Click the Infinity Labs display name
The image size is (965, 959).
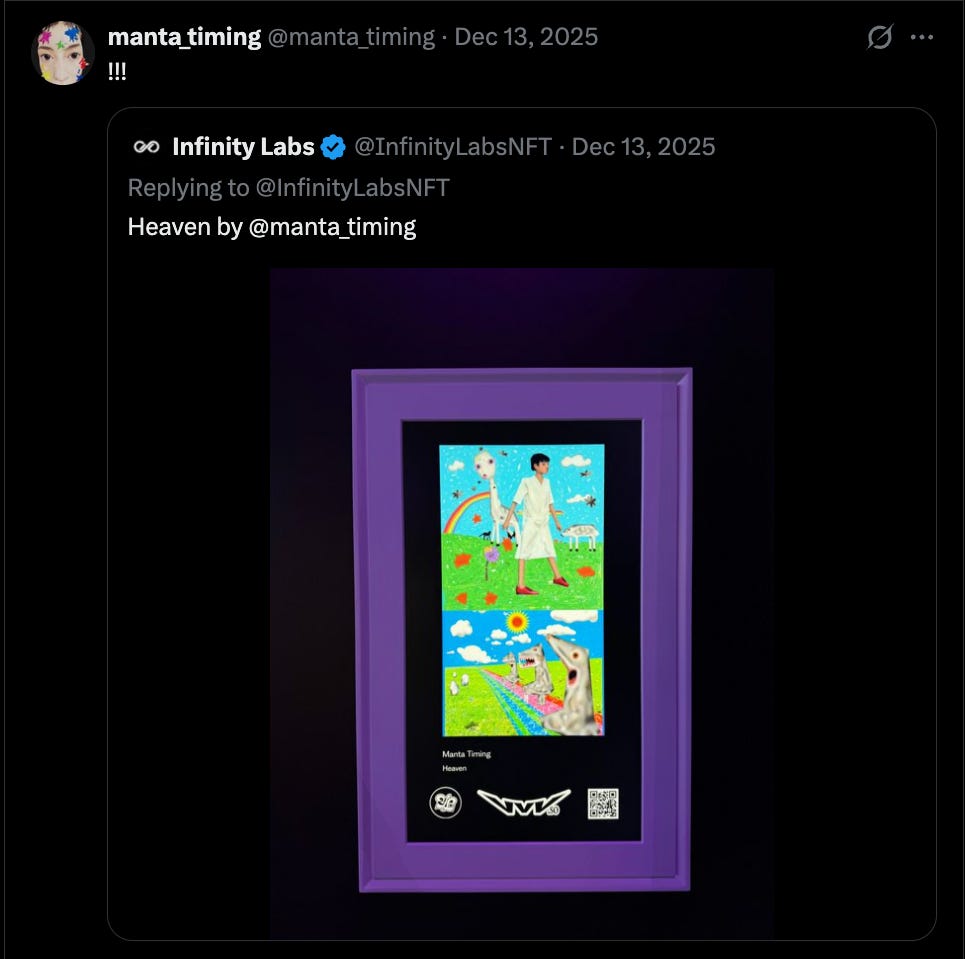(x=243, y=146)
